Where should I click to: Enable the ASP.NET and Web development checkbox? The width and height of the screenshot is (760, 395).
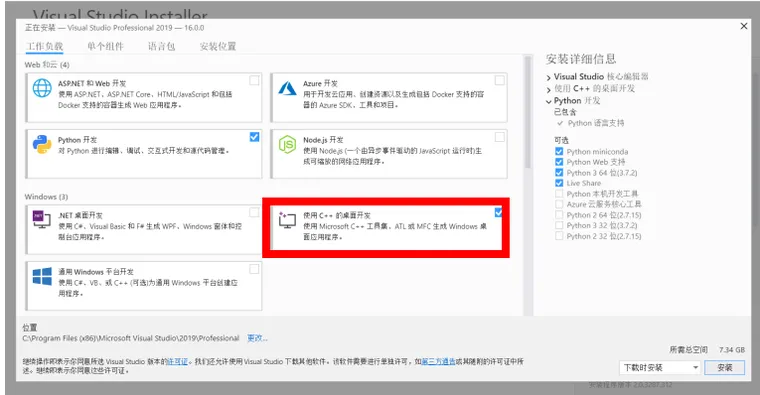point(254,80)
